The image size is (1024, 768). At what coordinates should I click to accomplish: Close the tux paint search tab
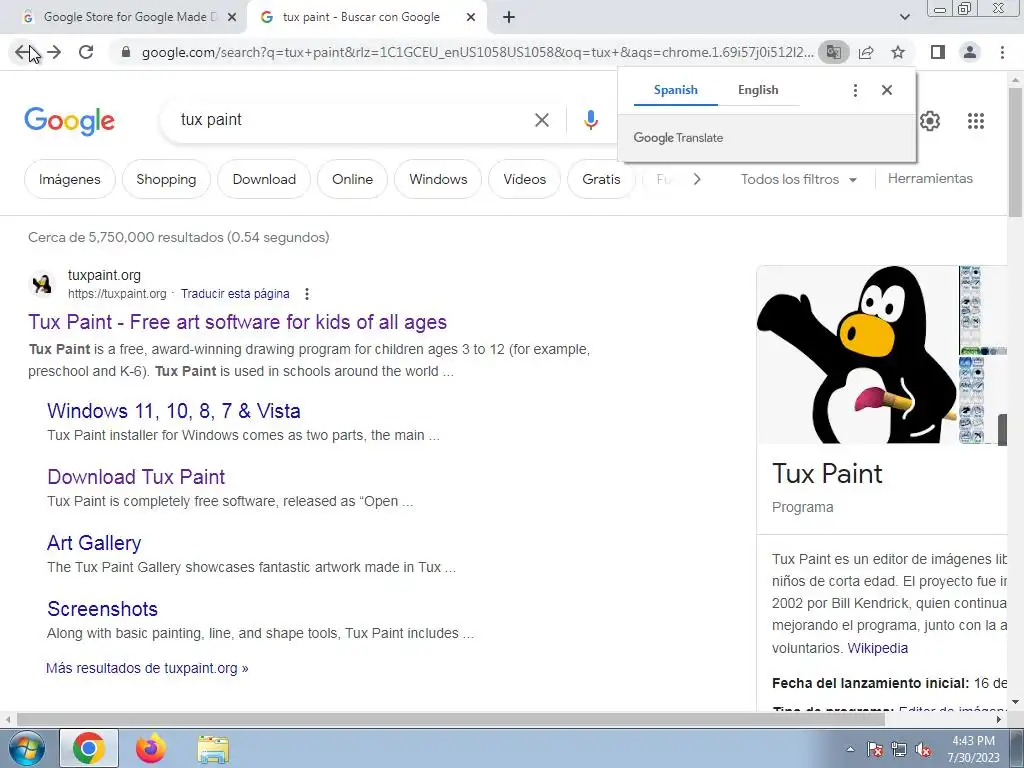[471, 18]
